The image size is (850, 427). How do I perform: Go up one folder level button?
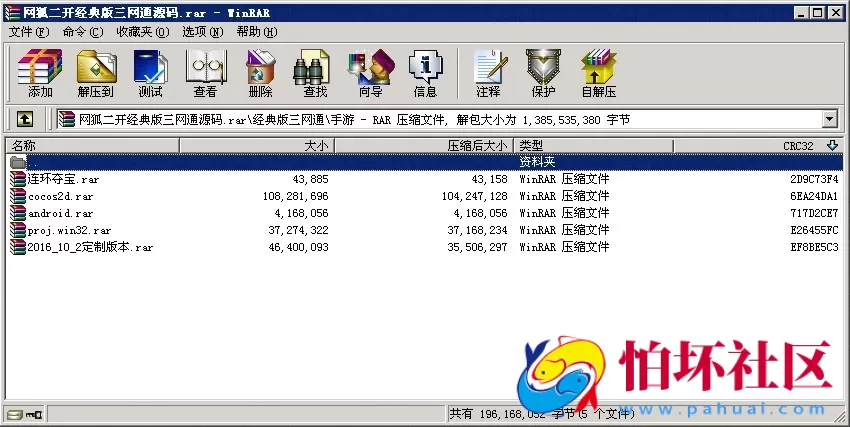point(24,119)
